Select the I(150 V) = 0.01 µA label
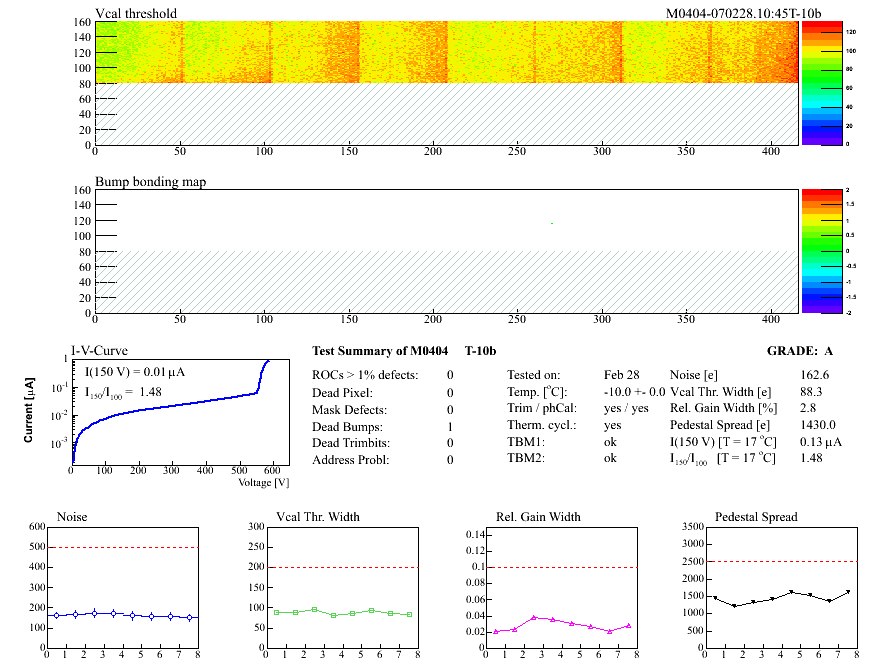 click(134, 373)
